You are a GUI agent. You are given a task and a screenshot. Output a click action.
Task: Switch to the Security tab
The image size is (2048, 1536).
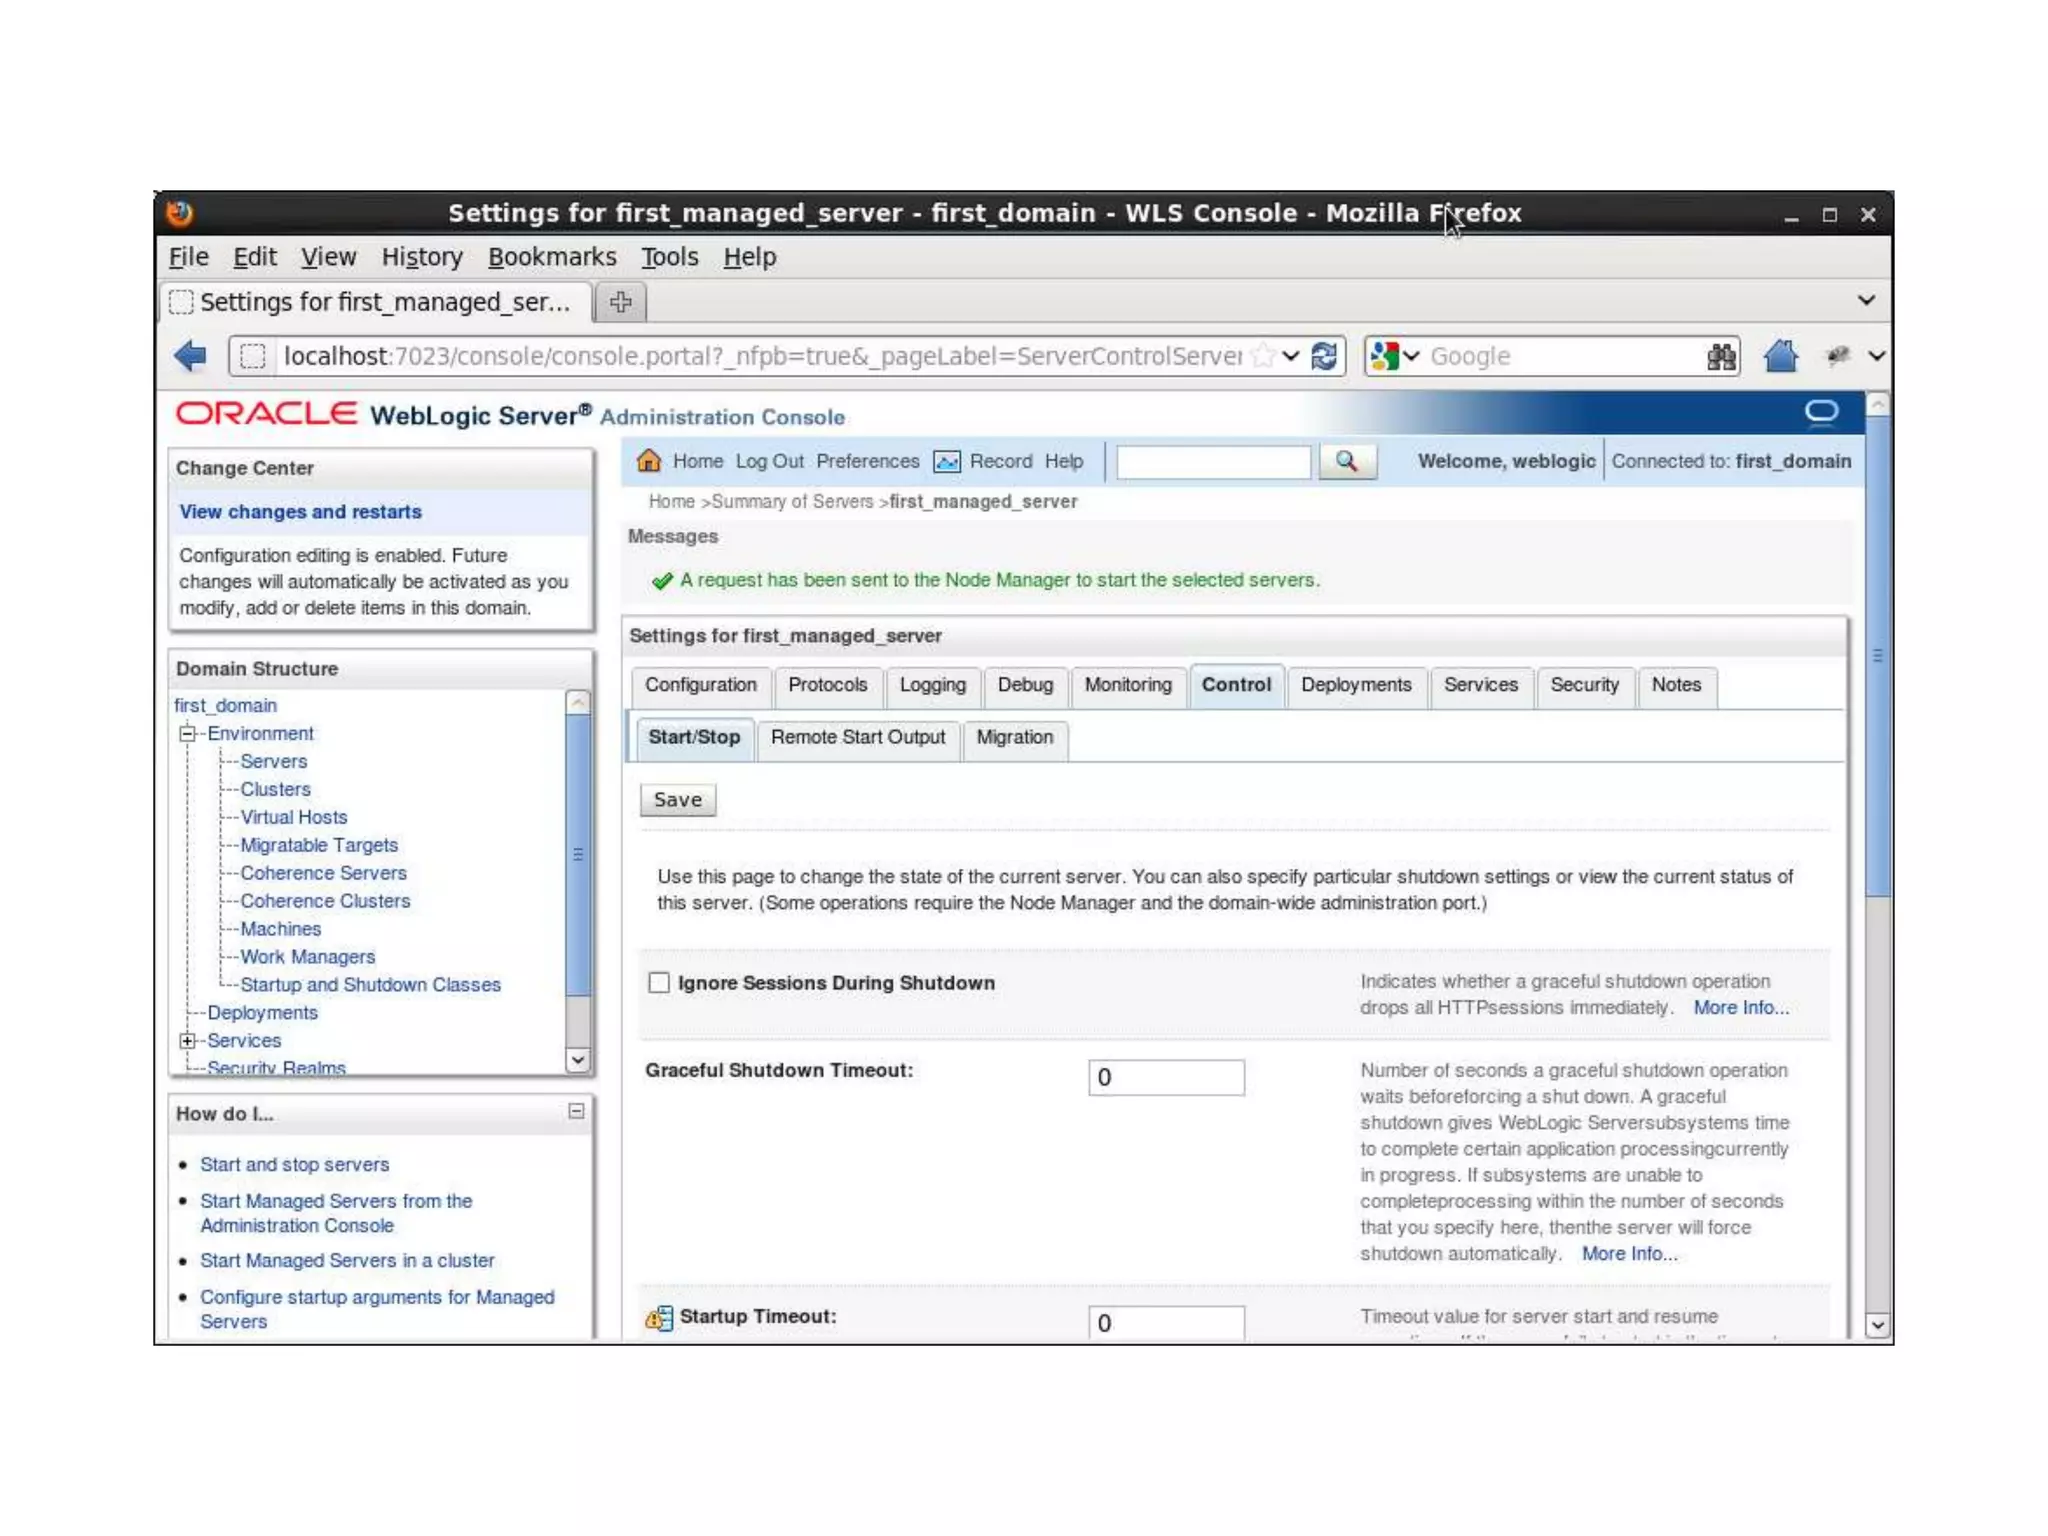click(1584, 685)
